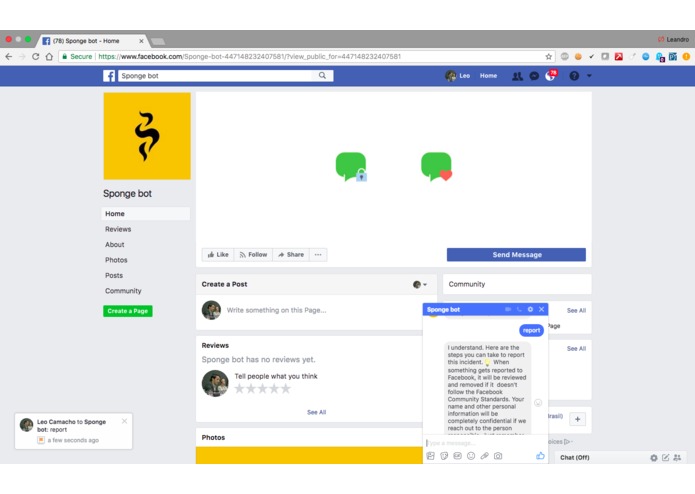Compose new message from chat bar
The height and width of the screenshot is (494, 695).
[x=665, y=458]
